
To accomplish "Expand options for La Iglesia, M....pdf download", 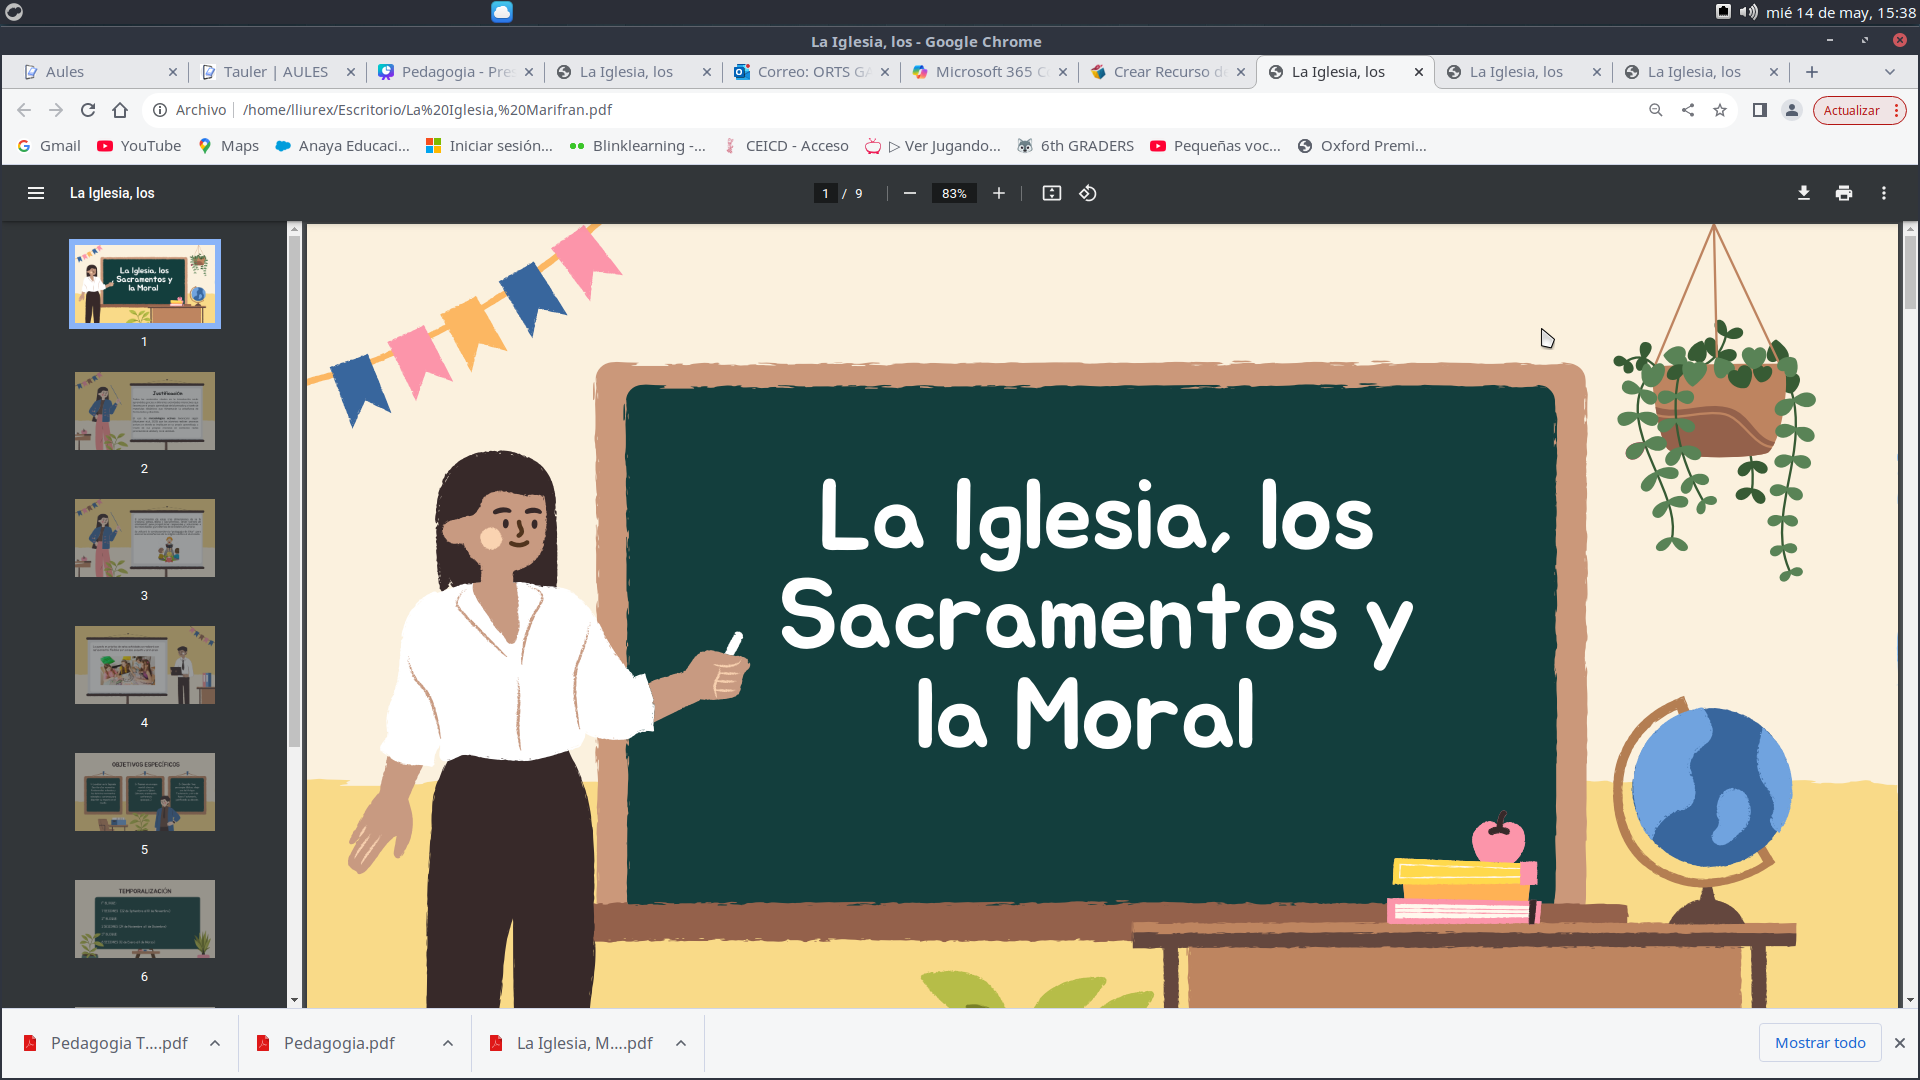I will click(x=681, y=1043).
